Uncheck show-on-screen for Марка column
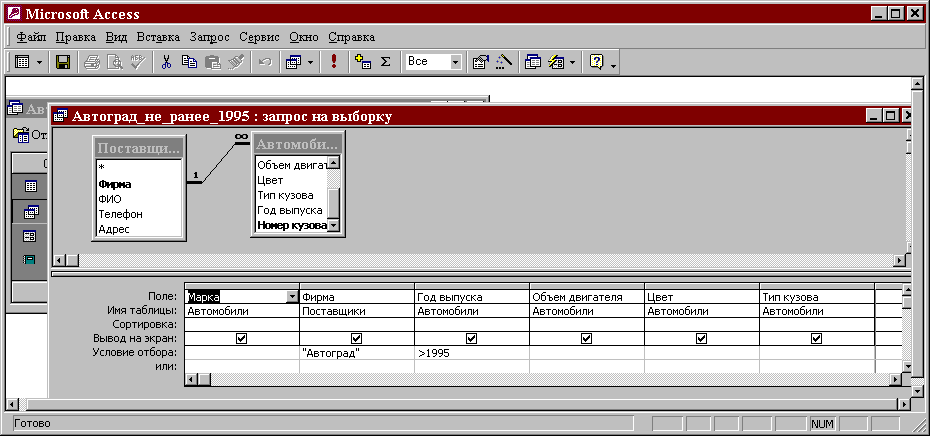930x436 pixels. click(x=241, y=338)
